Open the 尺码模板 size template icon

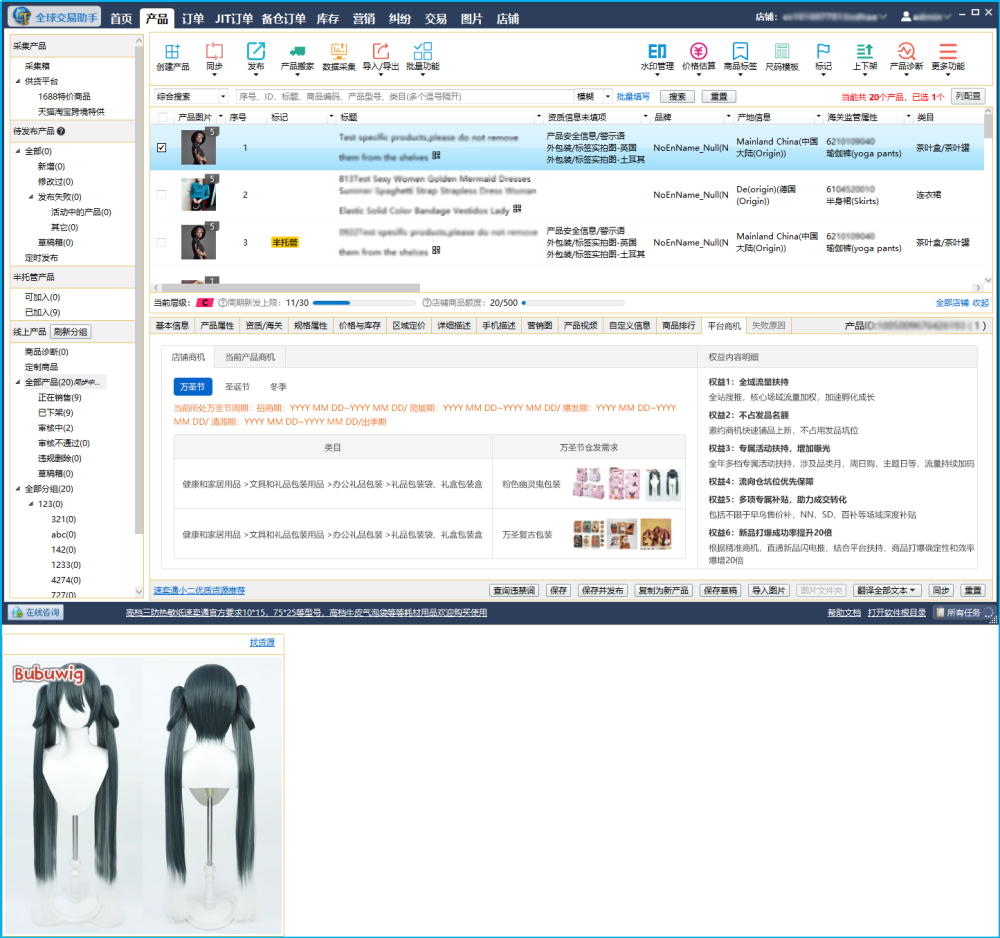(x=781, y=52)
